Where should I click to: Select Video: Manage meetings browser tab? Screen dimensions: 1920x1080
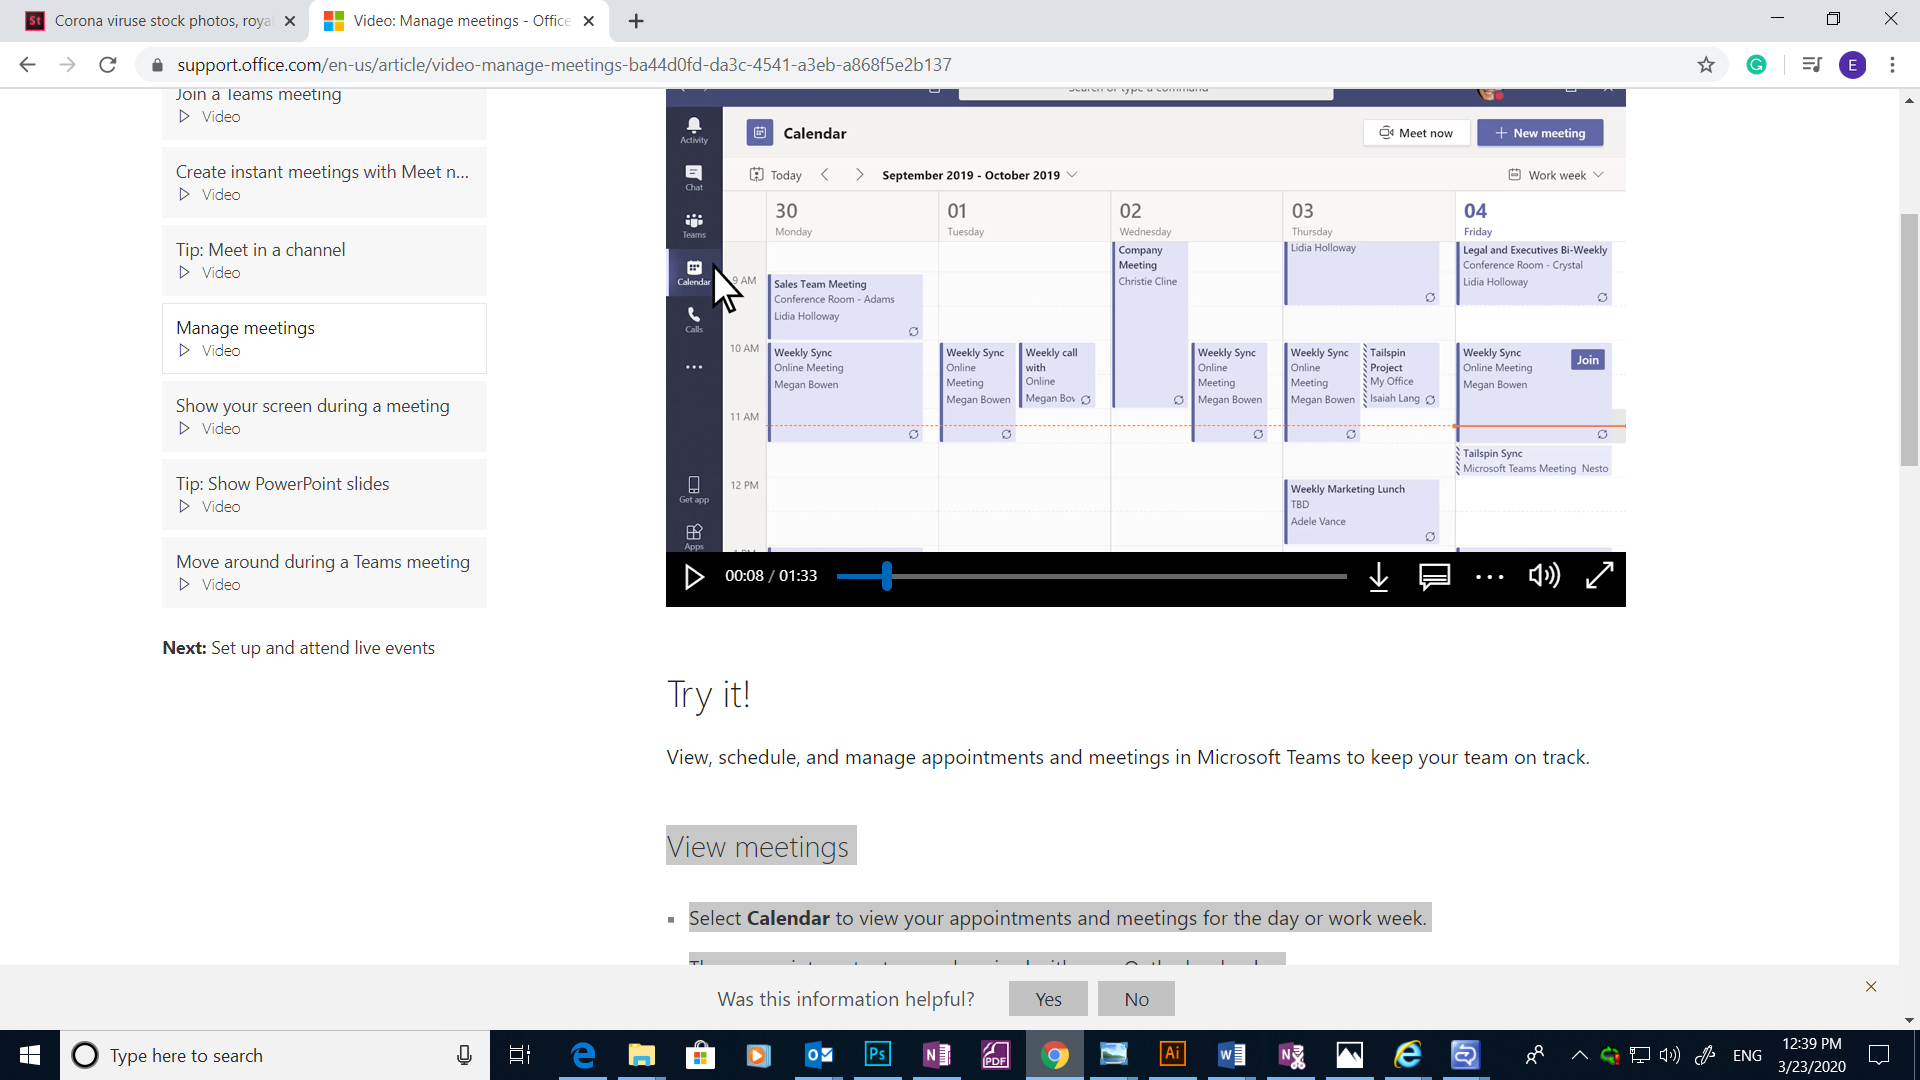point(460,21)
